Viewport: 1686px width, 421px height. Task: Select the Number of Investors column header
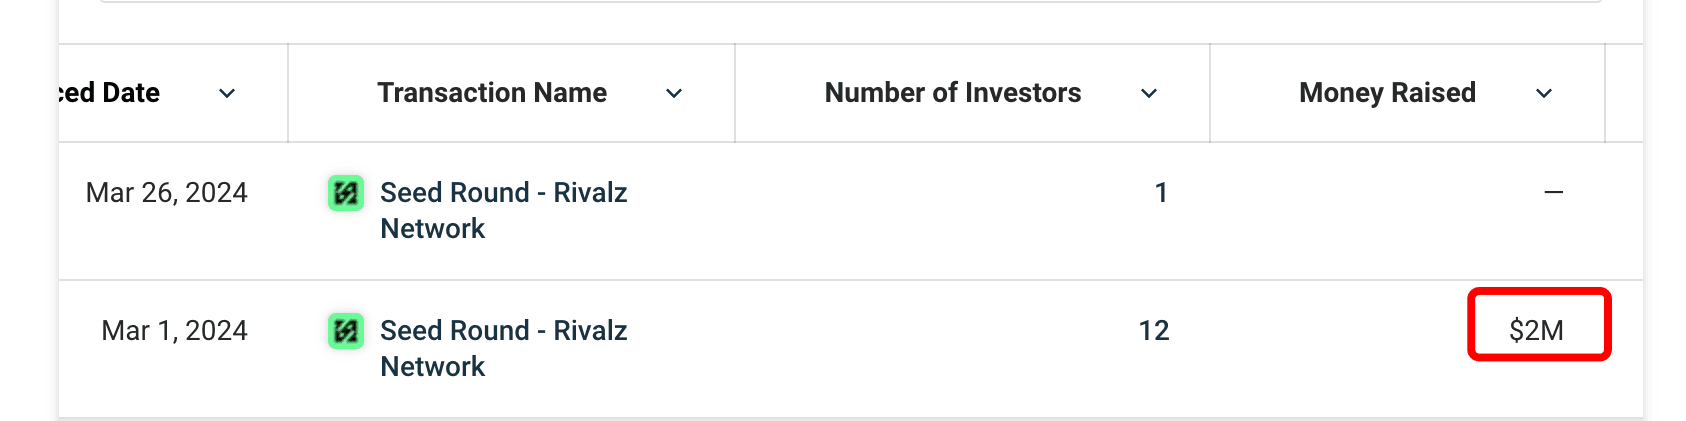pos(953,93)
